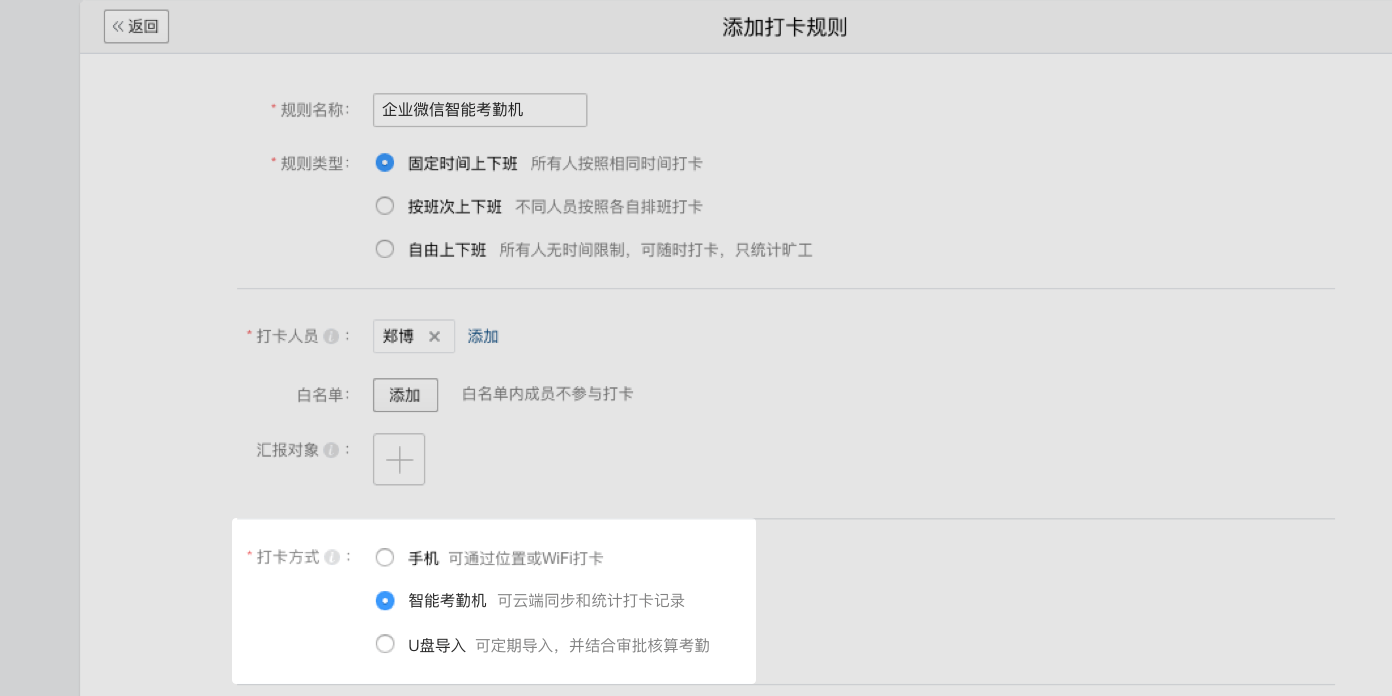This screenshot has height=696, width=1392.
Task: Click the 郑博 member tag
Action: pos(414,337)
